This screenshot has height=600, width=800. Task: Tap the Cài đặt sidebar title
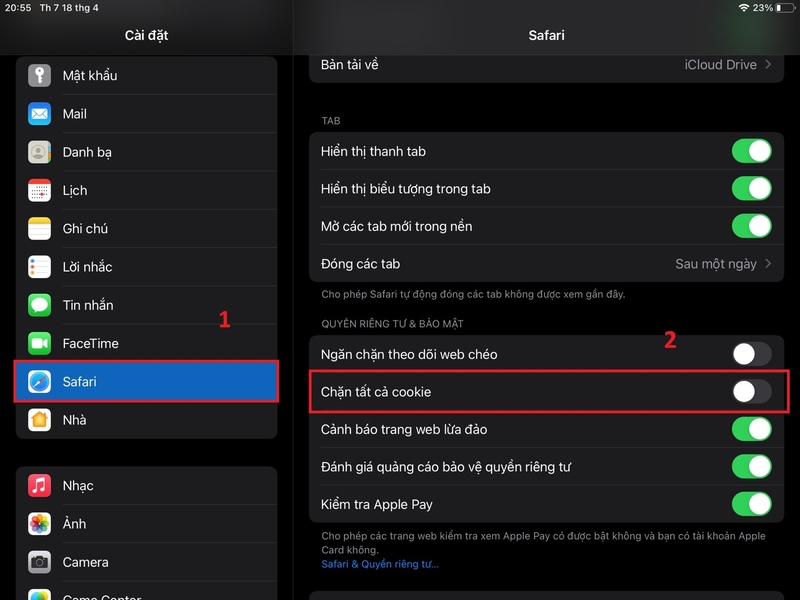(146, 35)
